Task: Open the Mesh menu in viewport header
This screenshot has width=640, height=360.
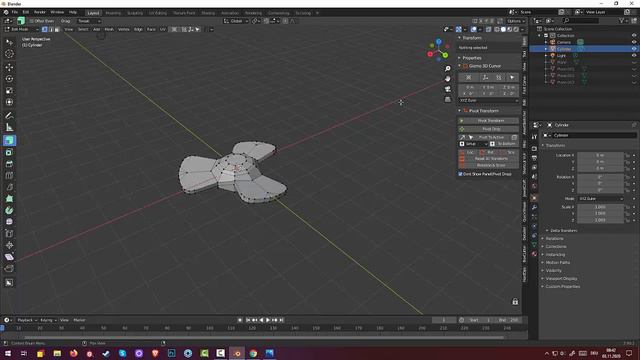Action: click(109, 29)
